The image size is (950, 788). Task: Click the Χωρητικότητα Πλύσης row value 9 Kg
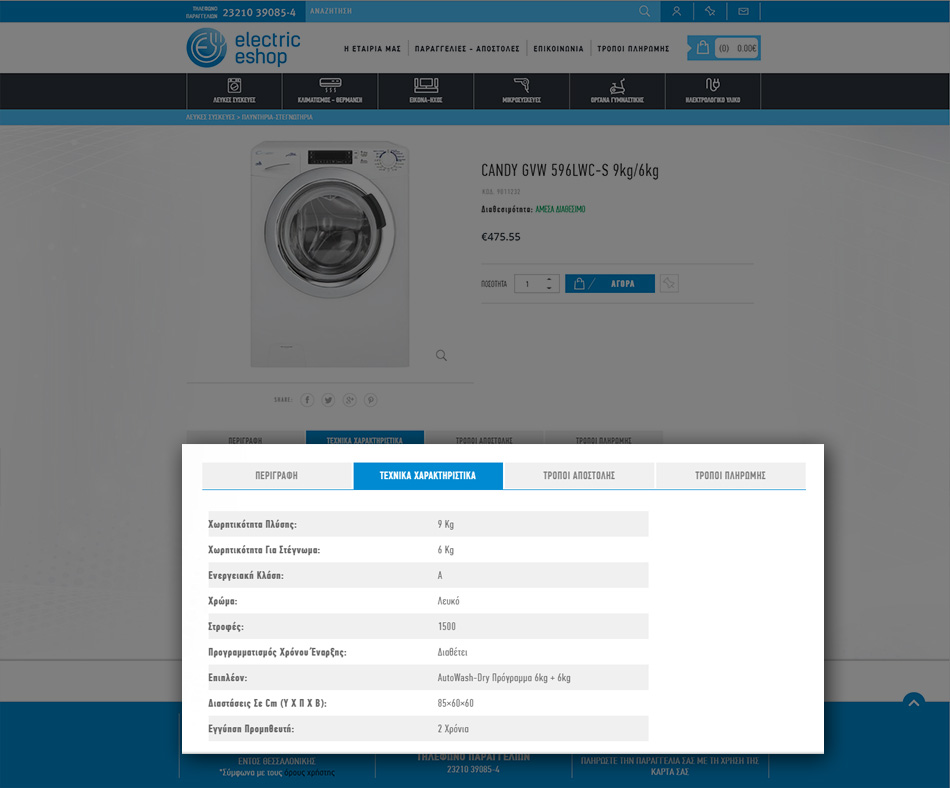445,524
